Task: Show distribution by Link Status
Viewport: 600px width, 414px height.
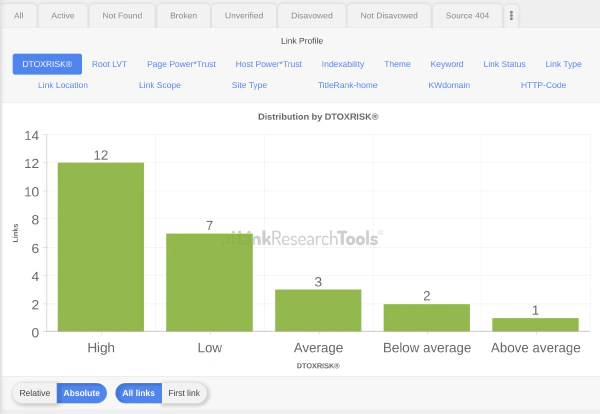Action: point(504,64)
